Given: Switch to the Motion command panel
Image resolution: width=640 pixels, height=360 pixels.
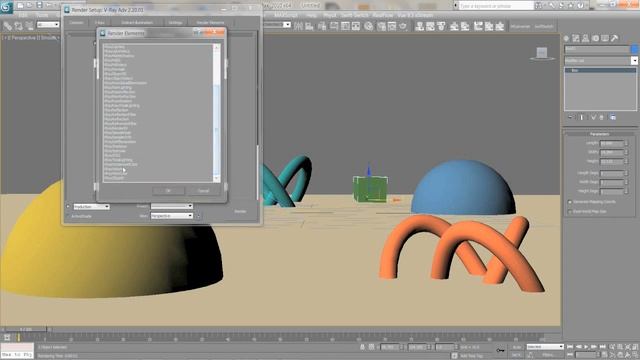Looking at the screenshot, I should click(596, 38).
